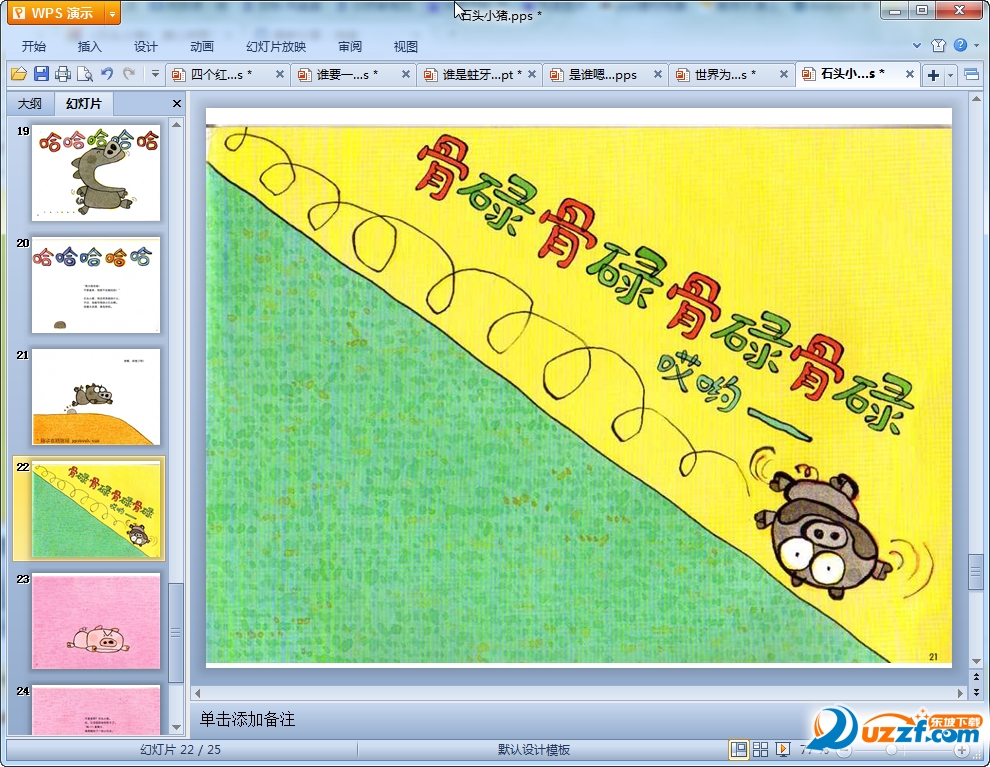Open file with the folder icon
This screenshot has height=767, width=990.
pyautogui.click(x=19, y=74)
